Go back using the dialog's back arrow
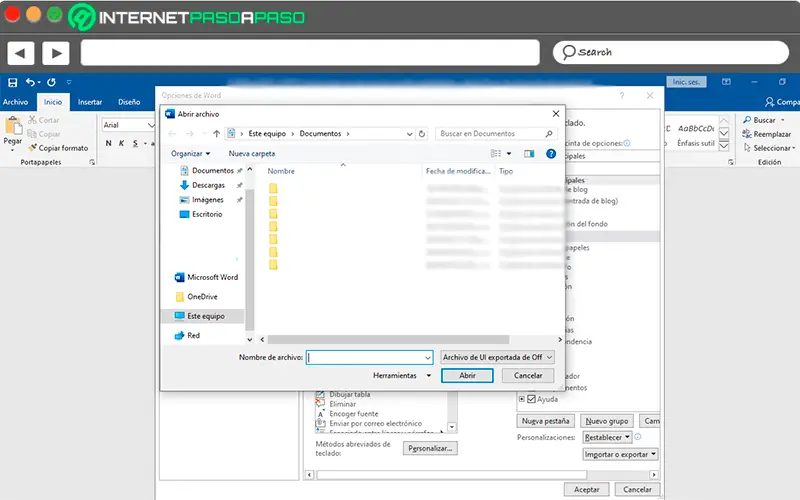The width and height of the screenshot is (800, 500). (x=172, y=134)
